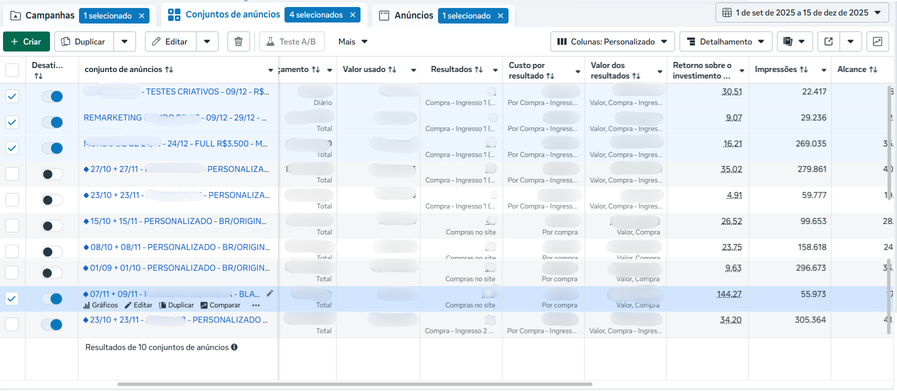Image resolution: width=897 pixels, height=391 pixels.
Task: Open the Duplicar dropdown arrow
Action: (125, 42)
